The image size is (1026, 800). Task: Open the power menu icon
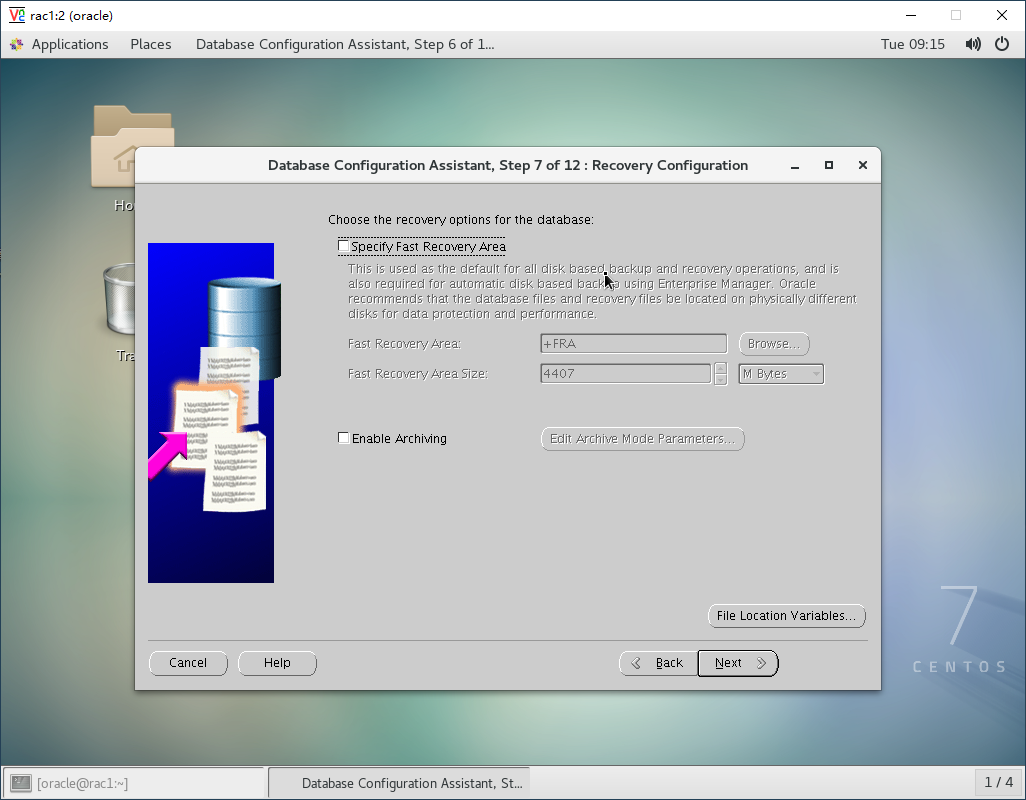click(1002, 44)
